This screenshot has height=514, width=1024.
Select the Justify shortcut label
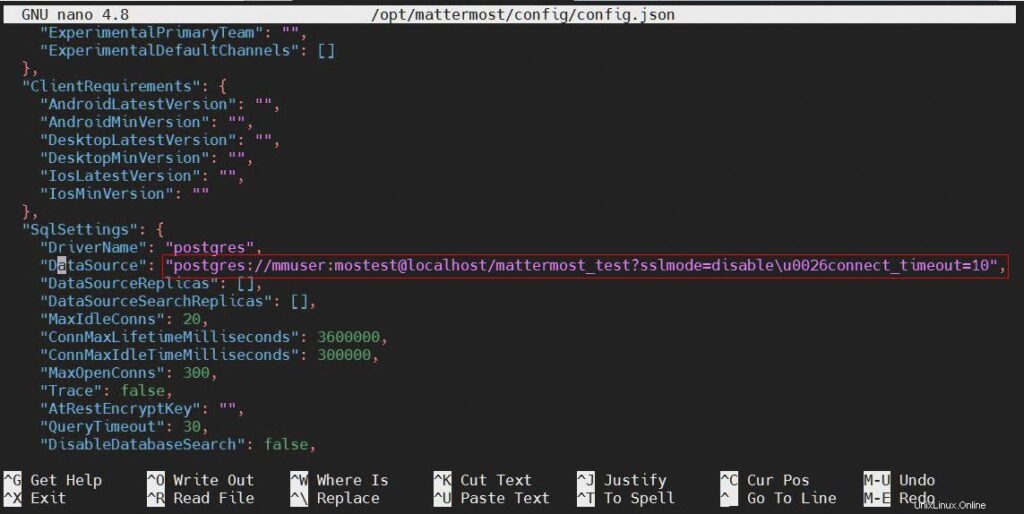[635, 480]
